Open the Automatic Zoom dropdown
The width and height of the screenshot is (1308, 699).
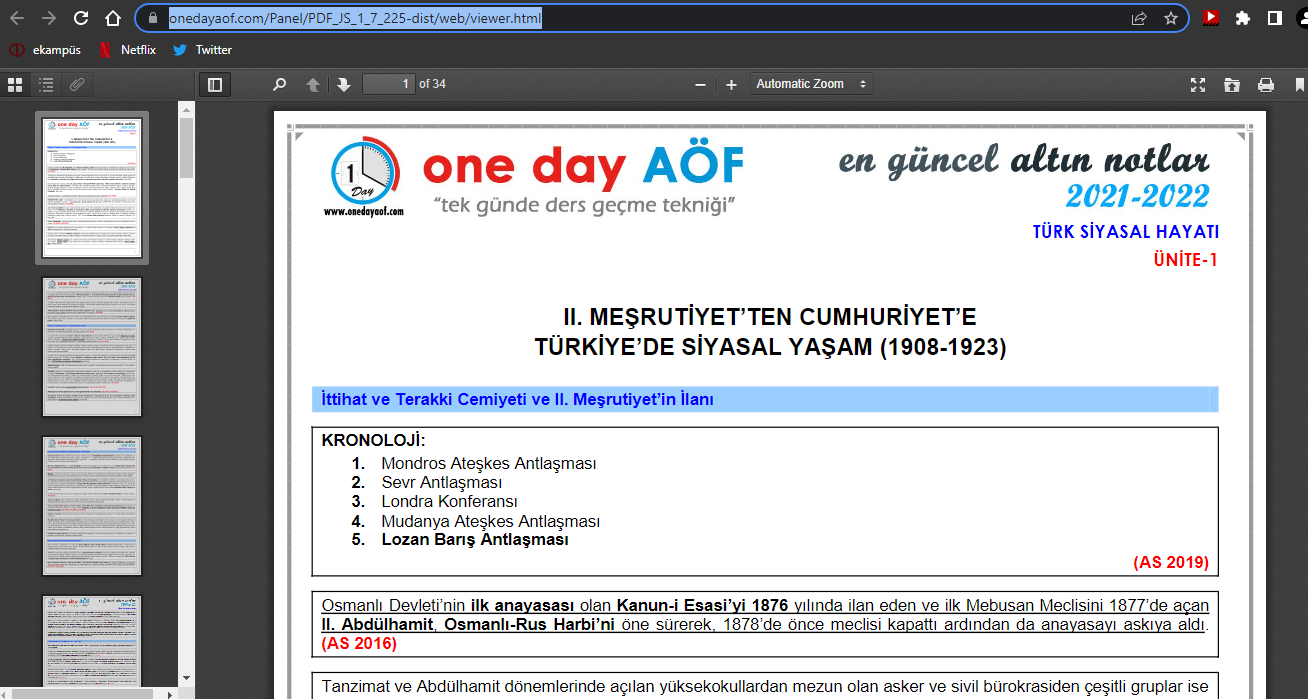coord(811,84)
